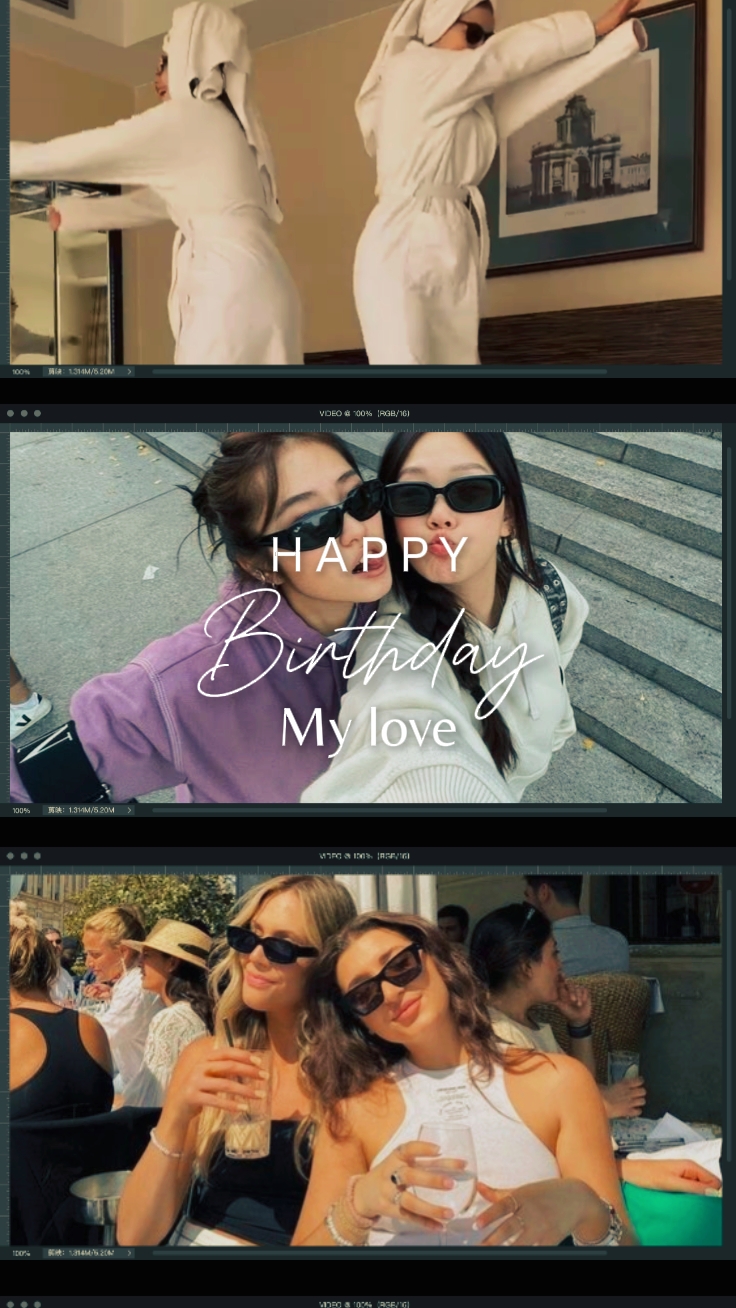Click horizontal scrollbar beneath bathrobe photo
The height and width of the screenshot is (1308, 736).
[380, 372]
